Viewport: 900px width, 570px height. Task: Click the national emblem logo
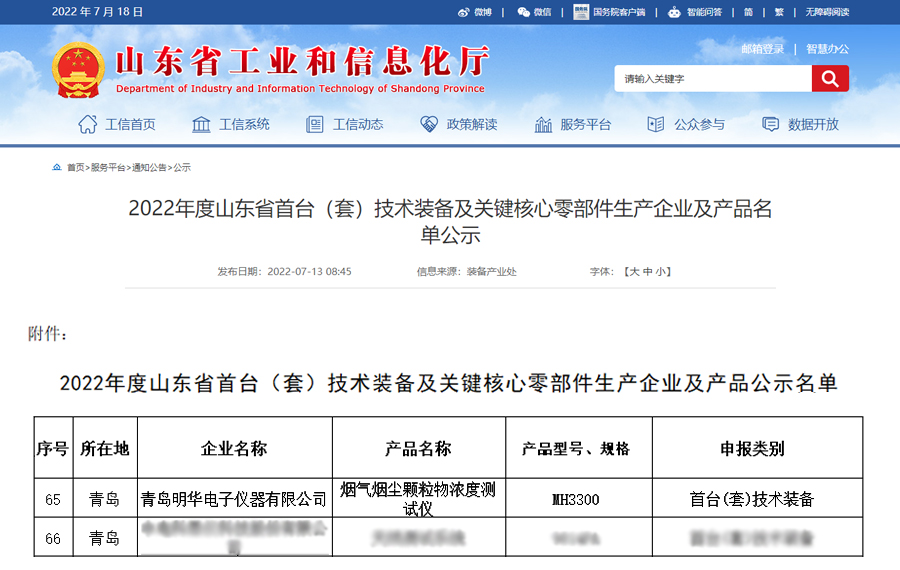click(78, 70)
